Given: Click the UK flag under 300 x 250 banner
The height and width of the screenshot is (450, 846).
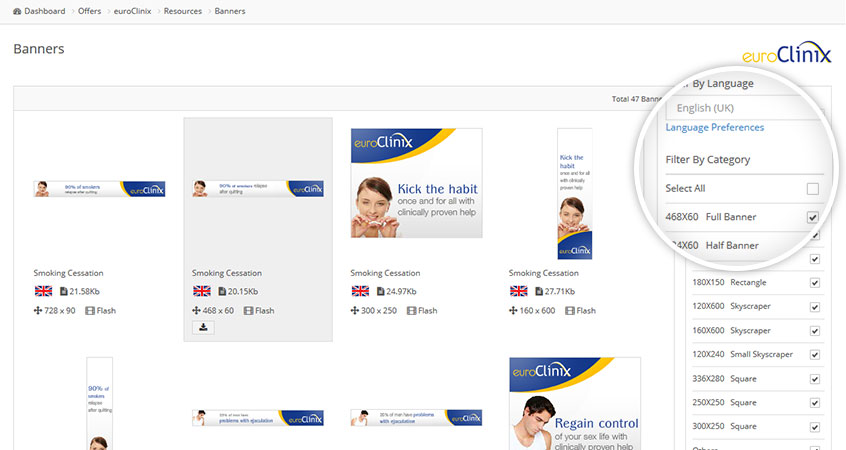Looking at the screenshot, I should [x=360, y=291].
